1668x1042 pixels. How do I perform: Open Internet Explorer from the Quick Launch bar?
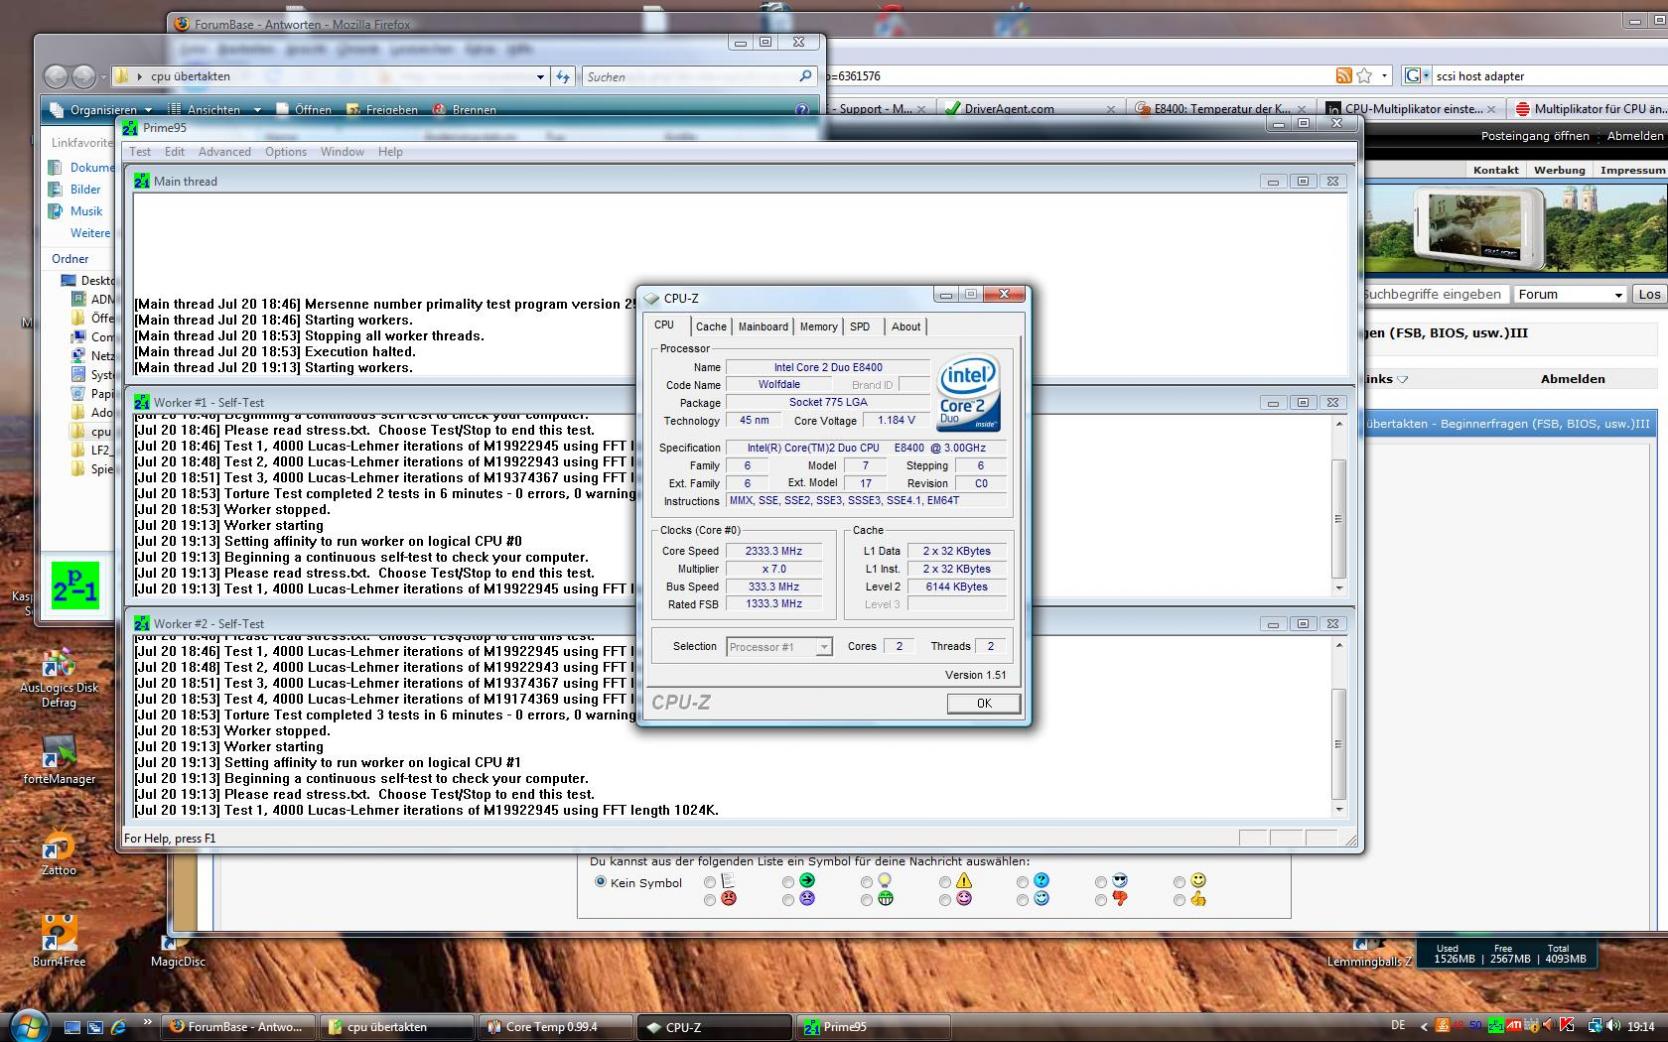click(118, 1027)
